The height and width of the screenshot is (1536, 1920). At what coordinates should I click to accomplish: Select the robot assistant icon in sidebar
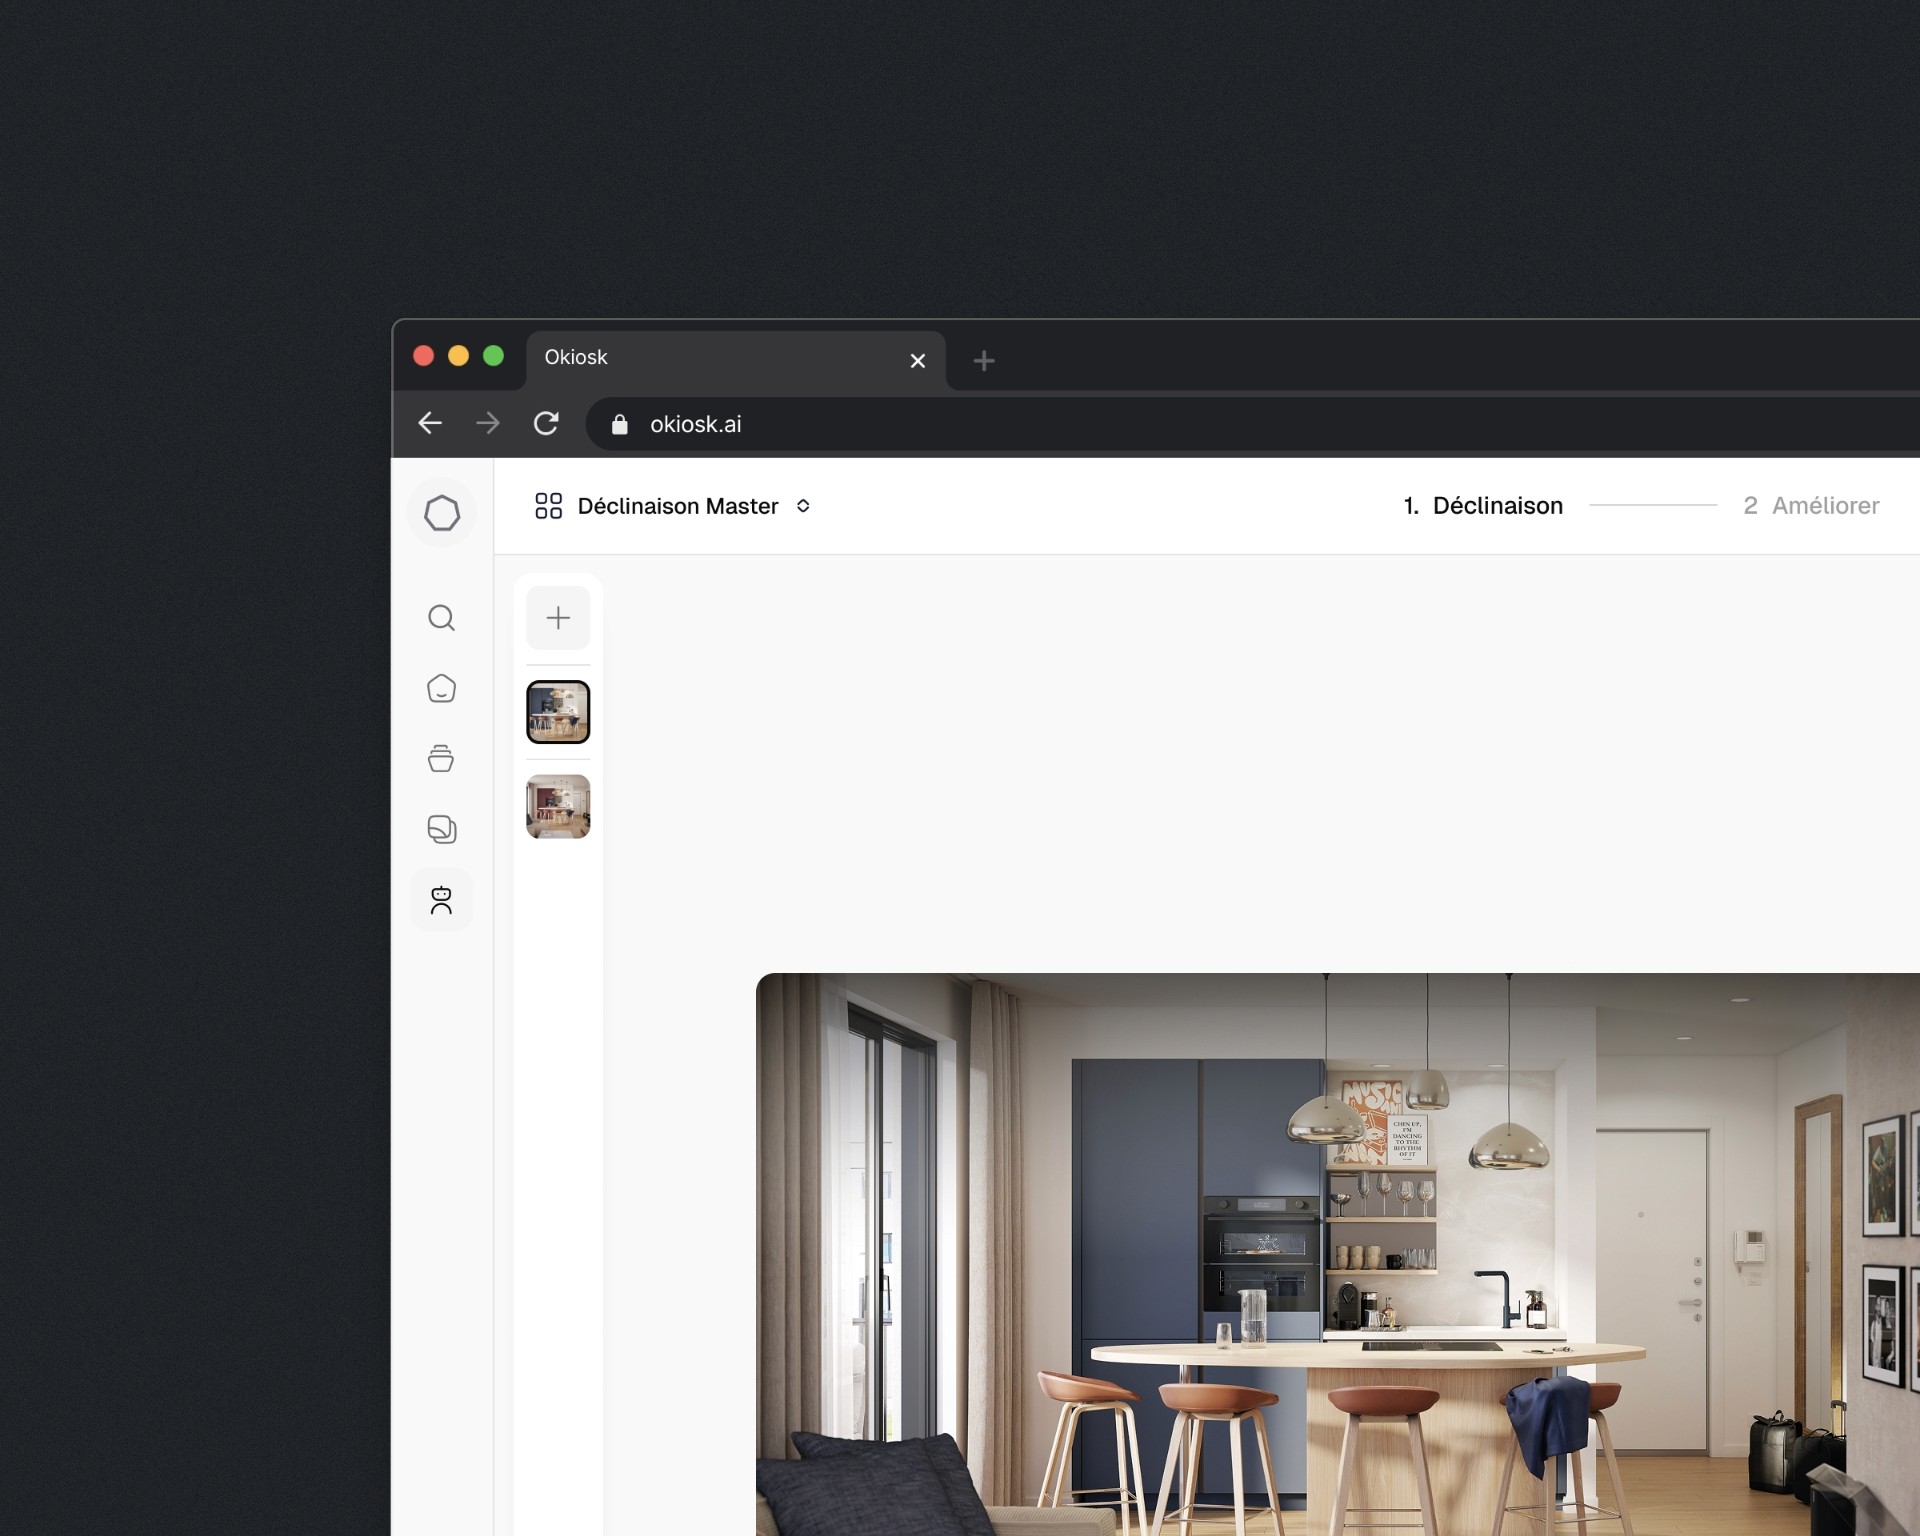pos(441,900)
